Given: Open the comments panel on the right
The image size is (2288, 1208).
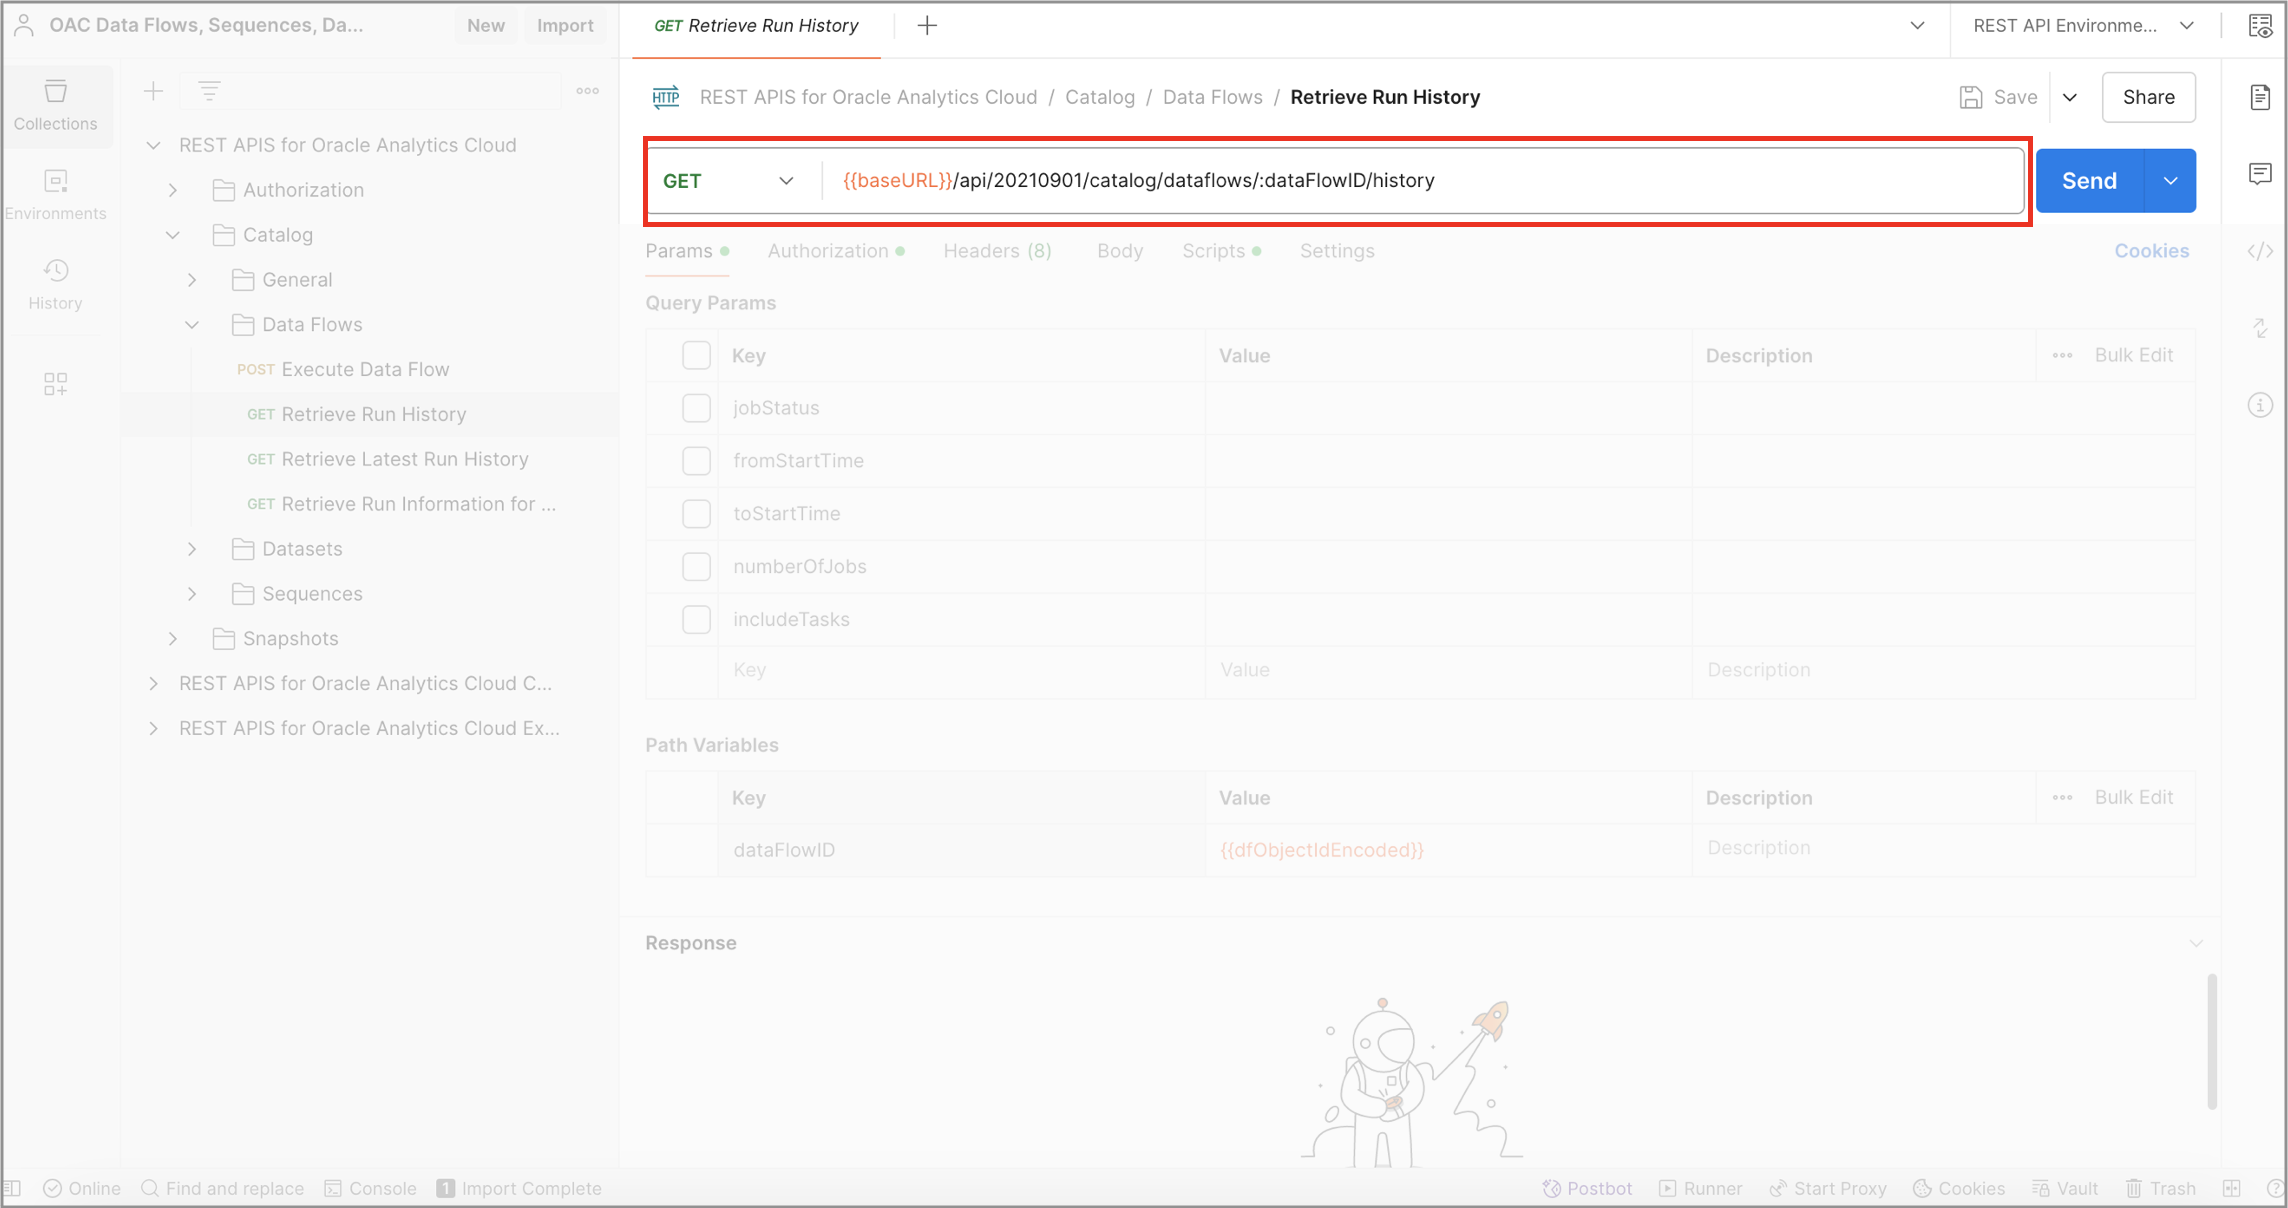Looking at the screenshot, I should tap(2260, 174).
